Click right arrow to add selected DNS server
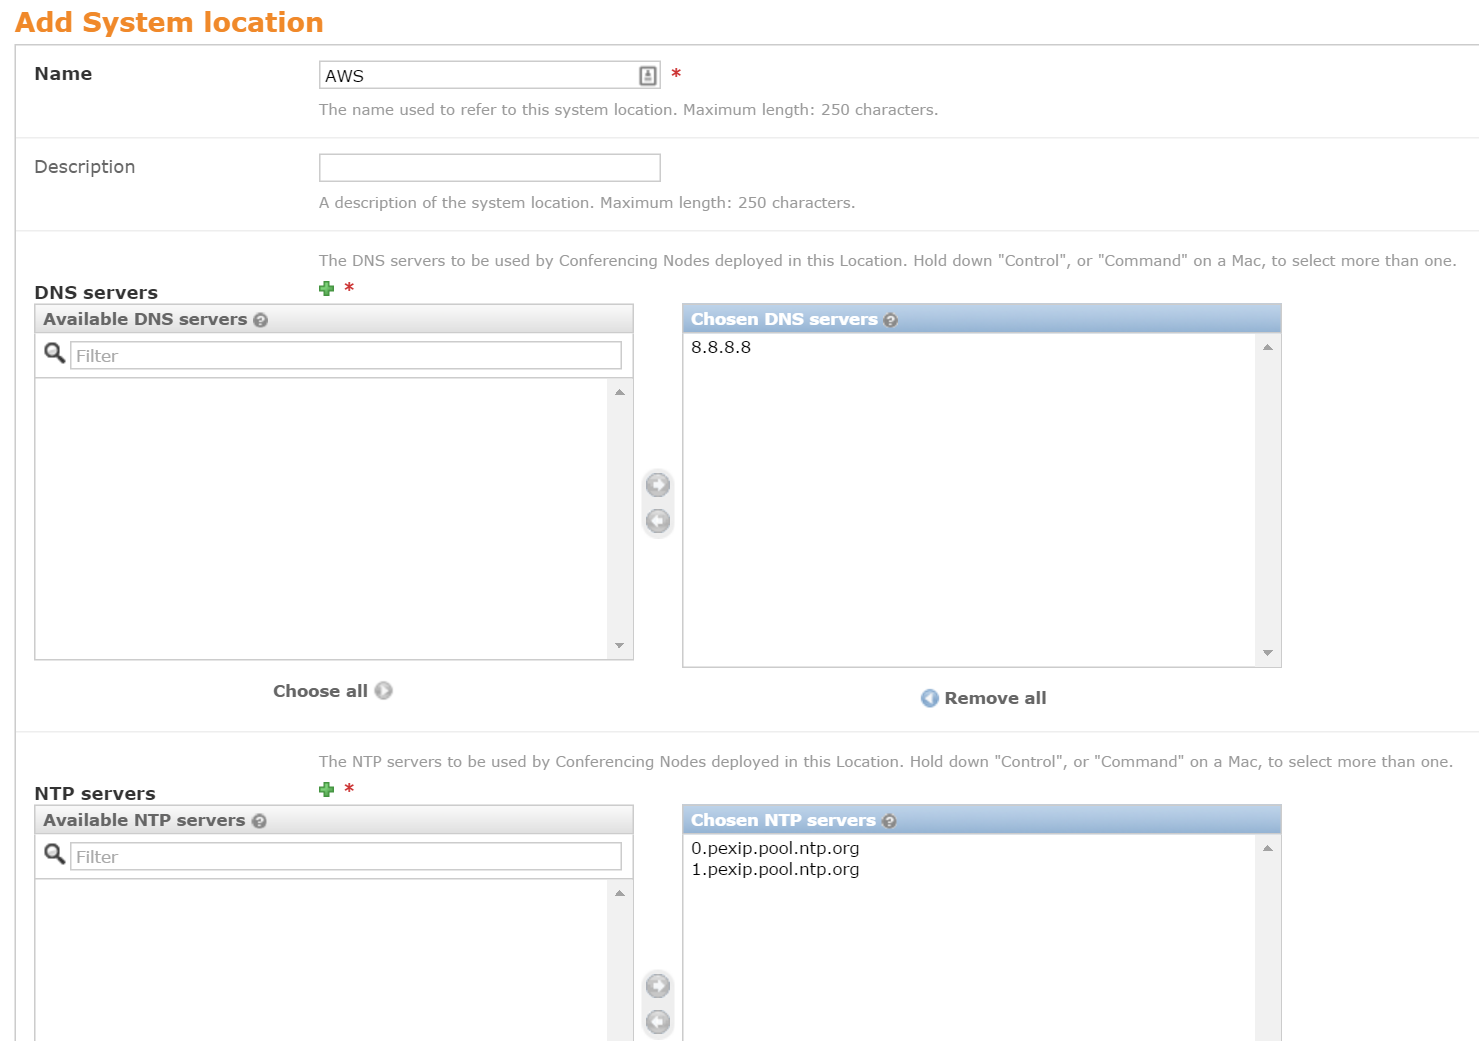 658,485
